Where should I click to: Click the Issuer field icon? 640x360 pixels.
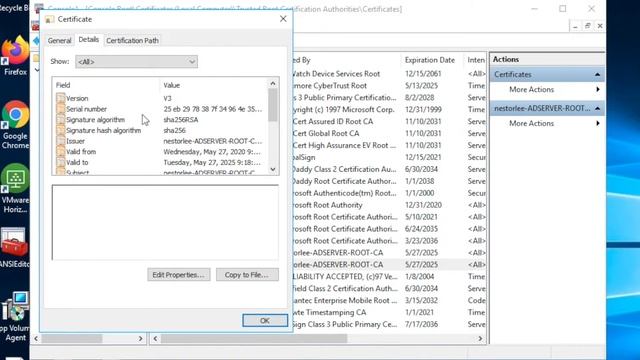point(61,141)
